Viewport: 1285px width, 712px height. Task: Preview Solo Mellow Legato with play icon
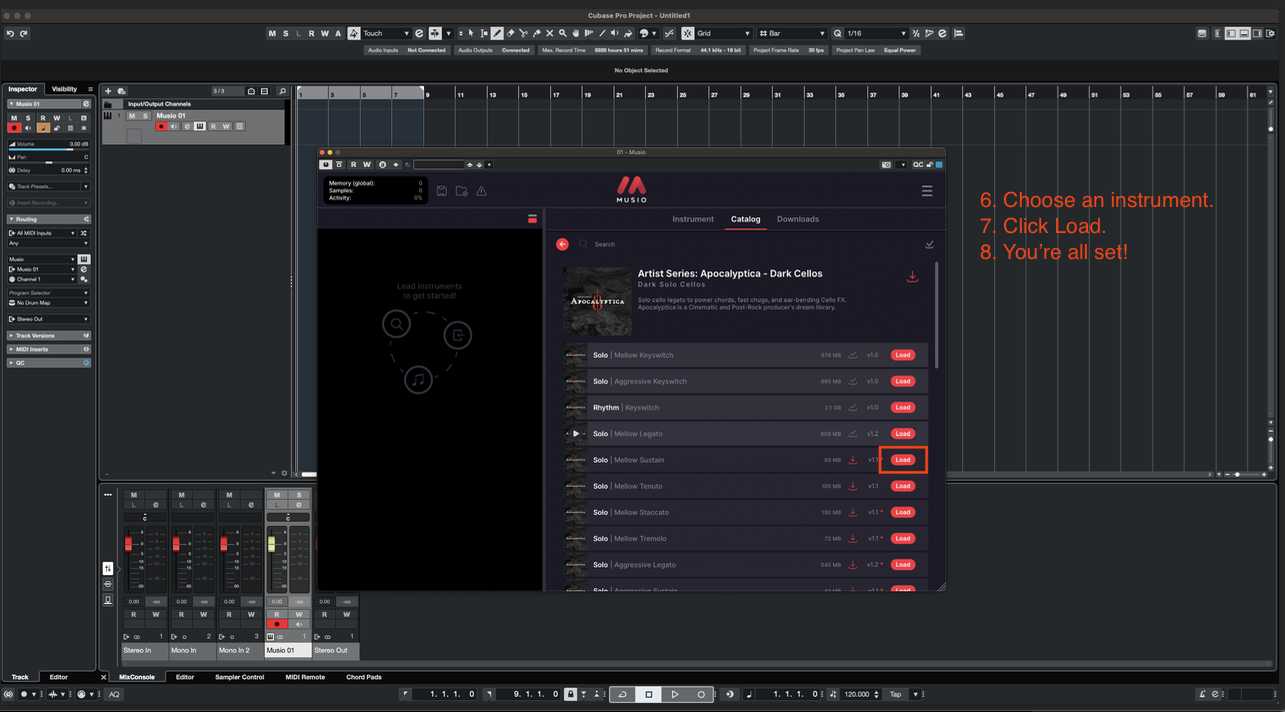click(x=576, y=434)
